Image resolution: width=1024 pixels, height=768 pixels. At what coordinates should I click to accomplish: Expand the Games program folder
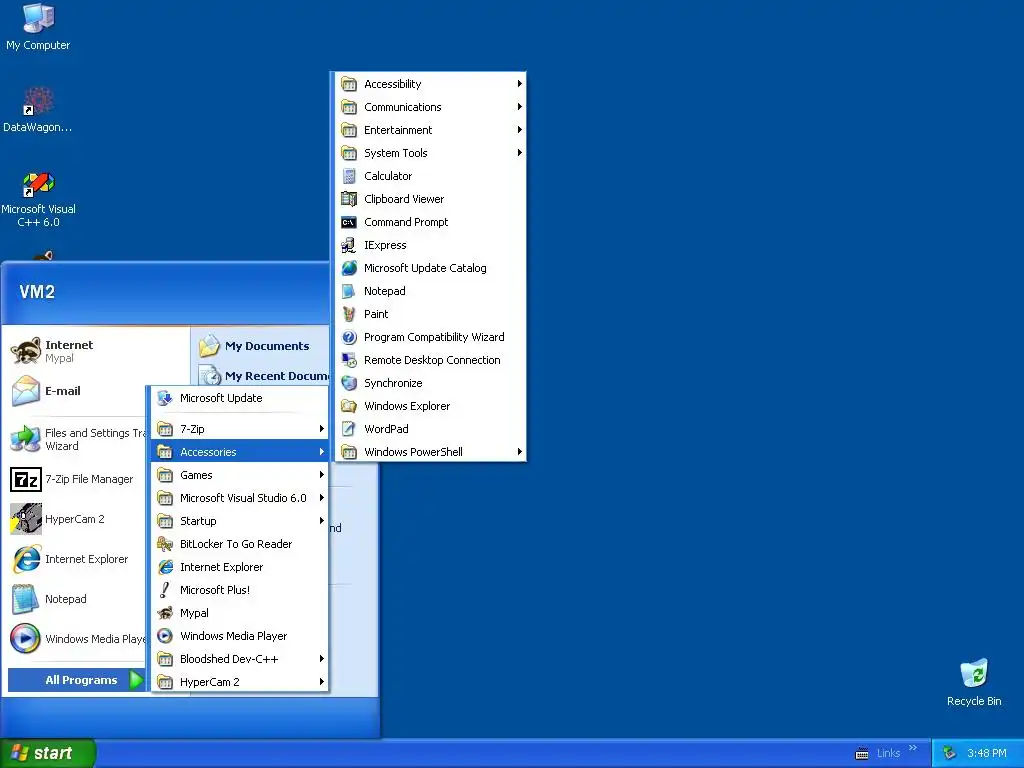(240, 475)
